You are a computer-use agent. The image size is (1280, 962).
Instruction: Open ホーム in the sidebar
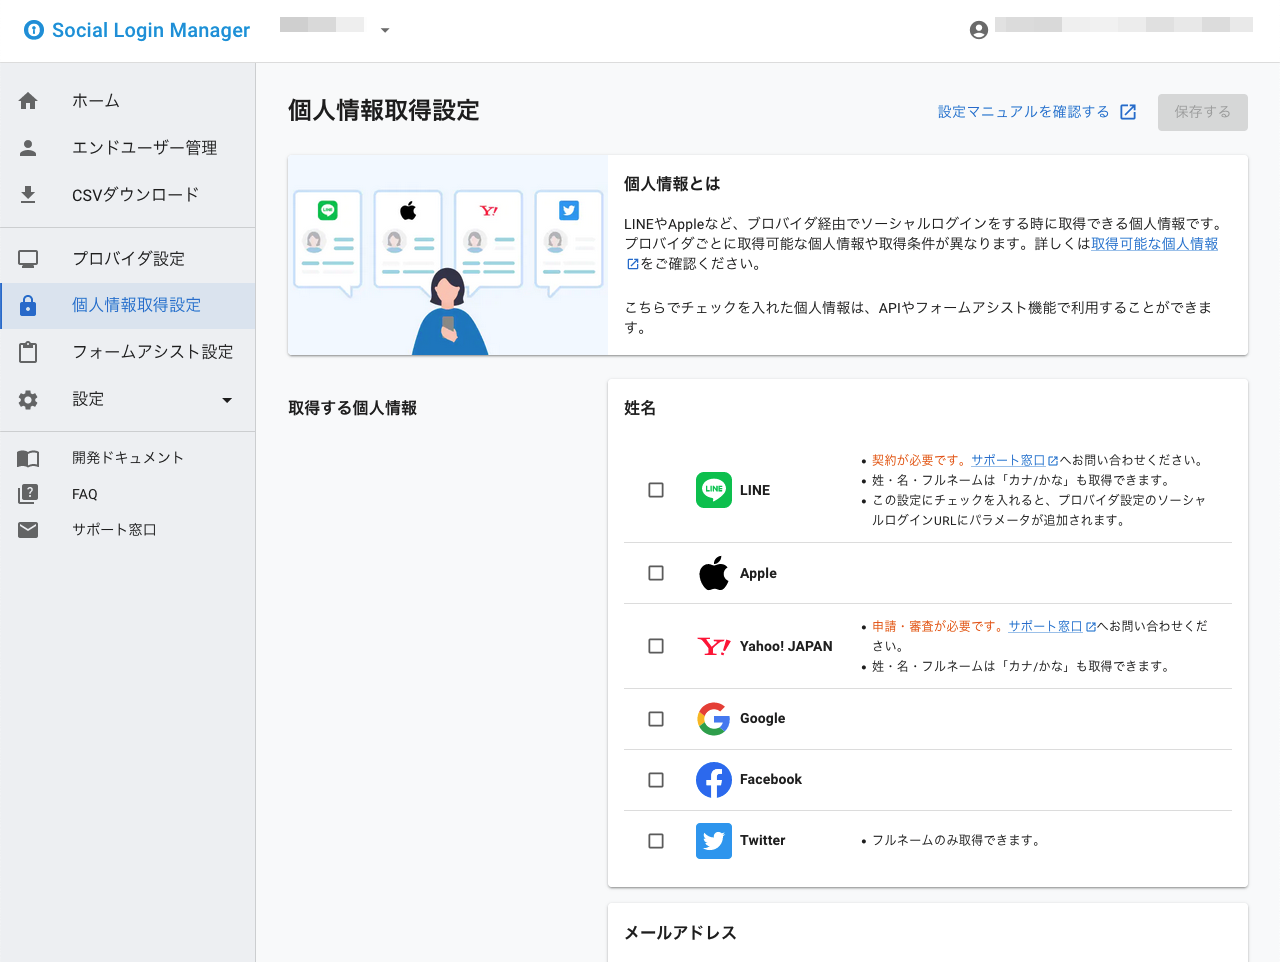click(x=128, y=101)
